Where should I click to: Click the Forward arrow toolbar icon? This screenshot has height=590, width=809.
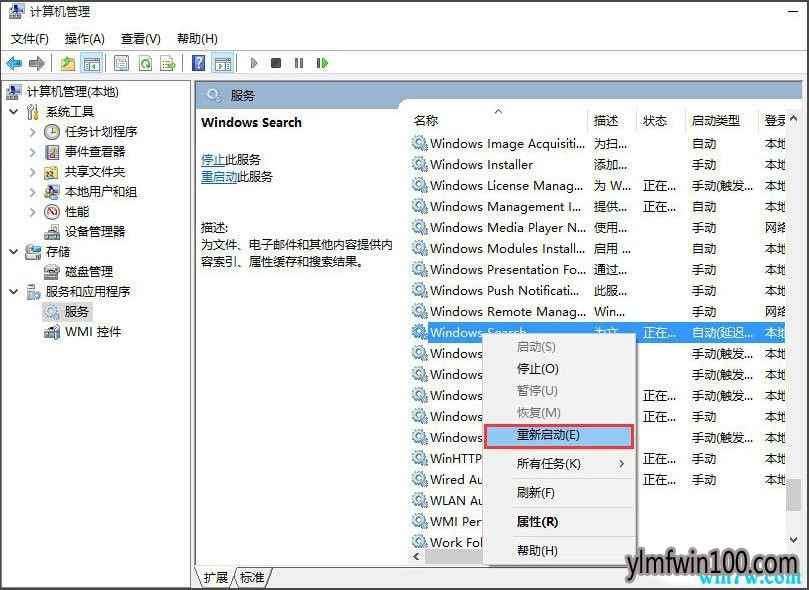(x=37, y=63)
